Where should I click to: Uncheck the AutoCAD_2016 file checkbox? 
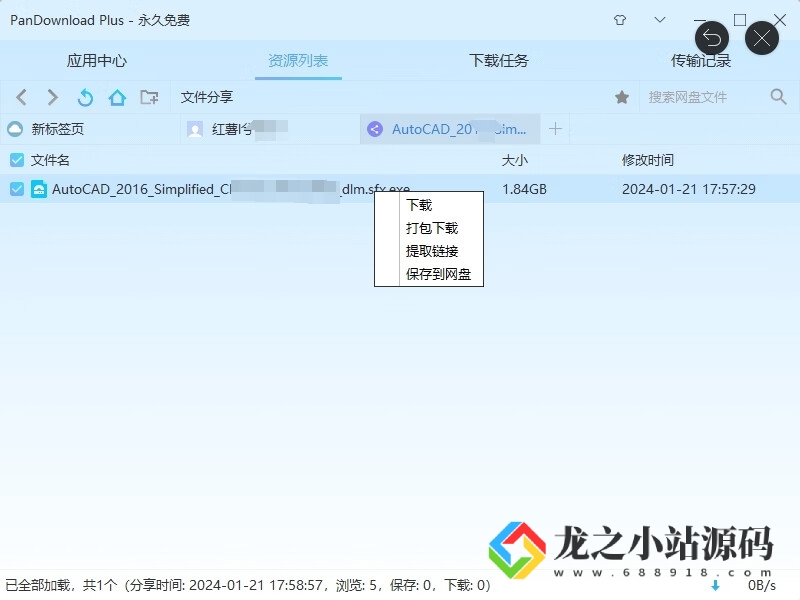point(17,189)
